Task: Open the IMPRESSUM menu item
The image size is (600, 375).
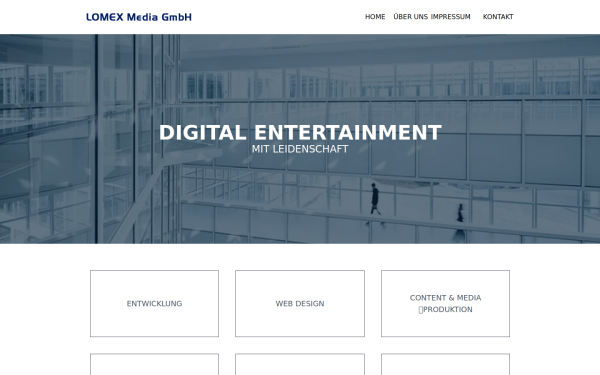Action: pos(450,17)
